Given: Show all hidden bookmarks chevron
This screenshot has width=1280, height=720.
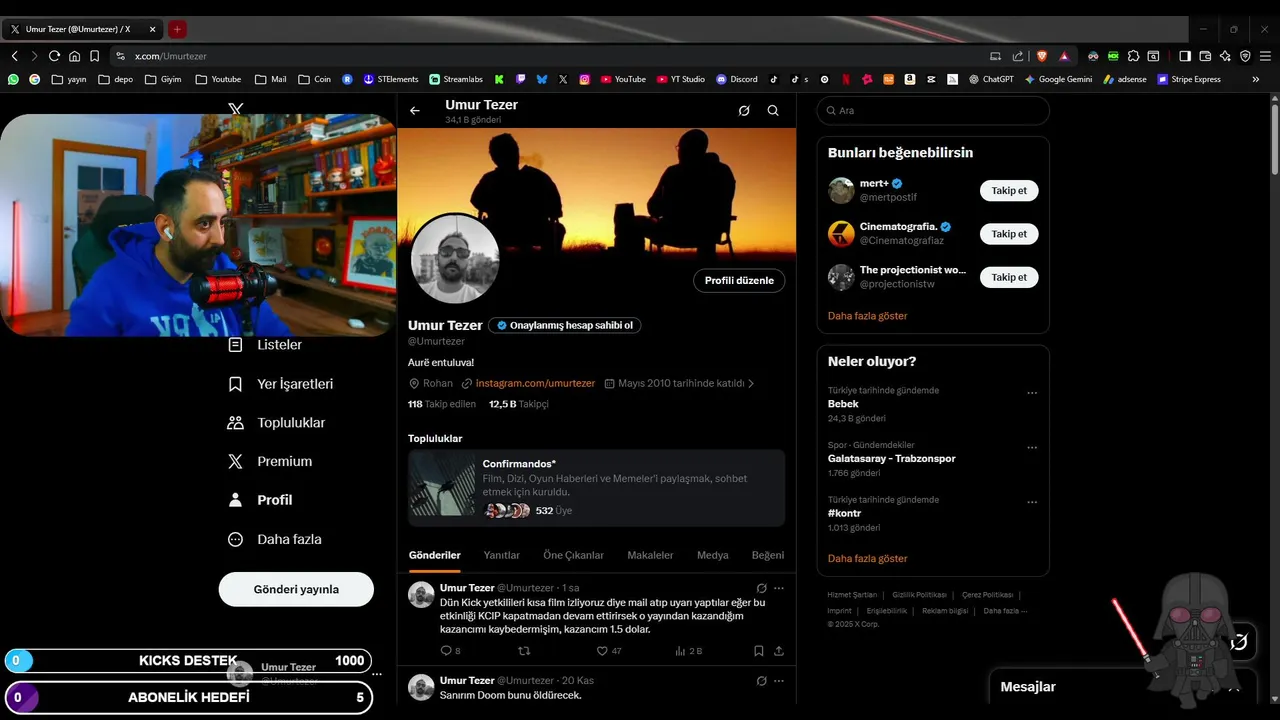Looking at the screenshot, I should click(x=1256, y=79).
